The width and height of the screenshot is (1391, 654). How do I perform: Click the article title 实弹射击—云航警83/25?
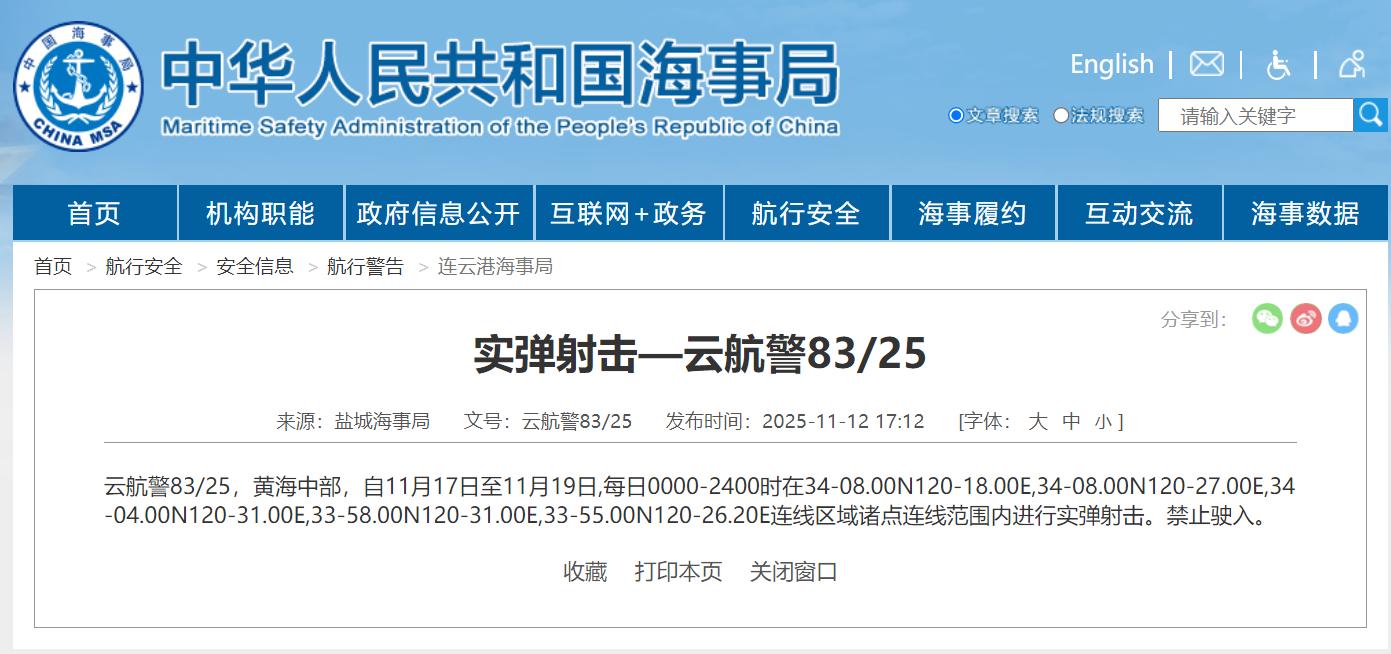click(x=700, y=355)
